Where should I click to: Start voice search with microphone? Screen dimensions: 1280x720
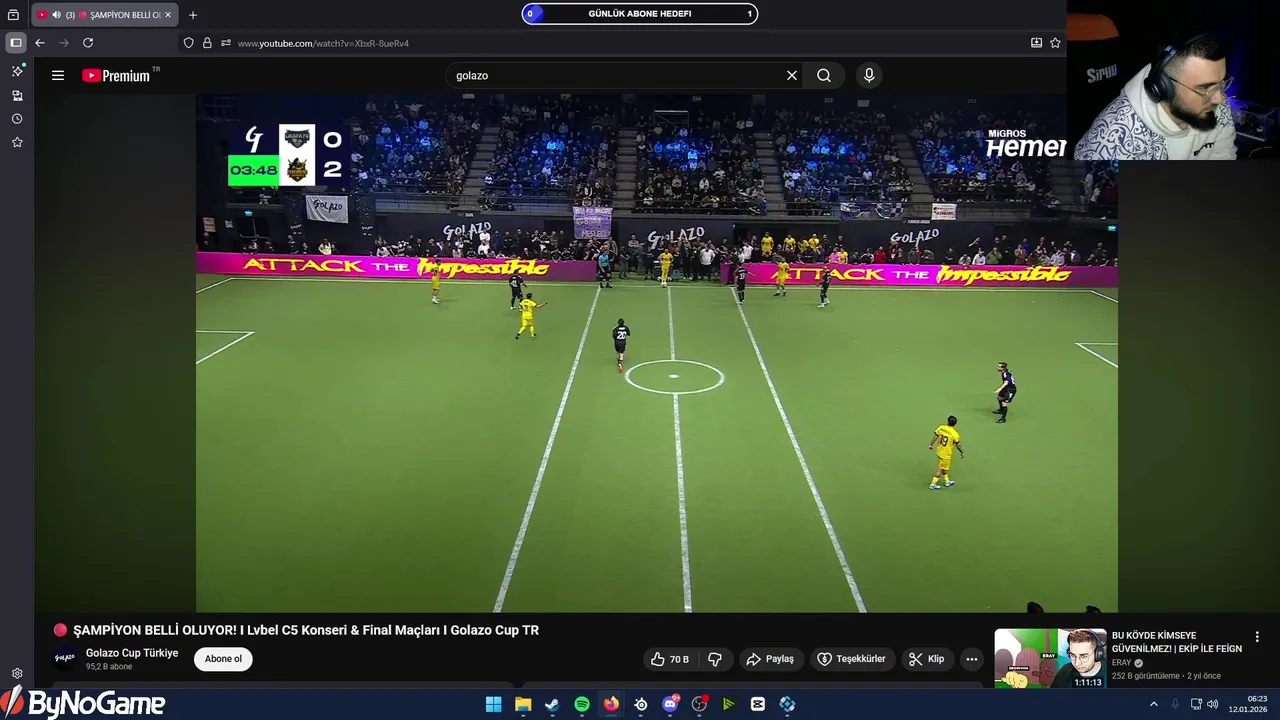click(869, 75)
